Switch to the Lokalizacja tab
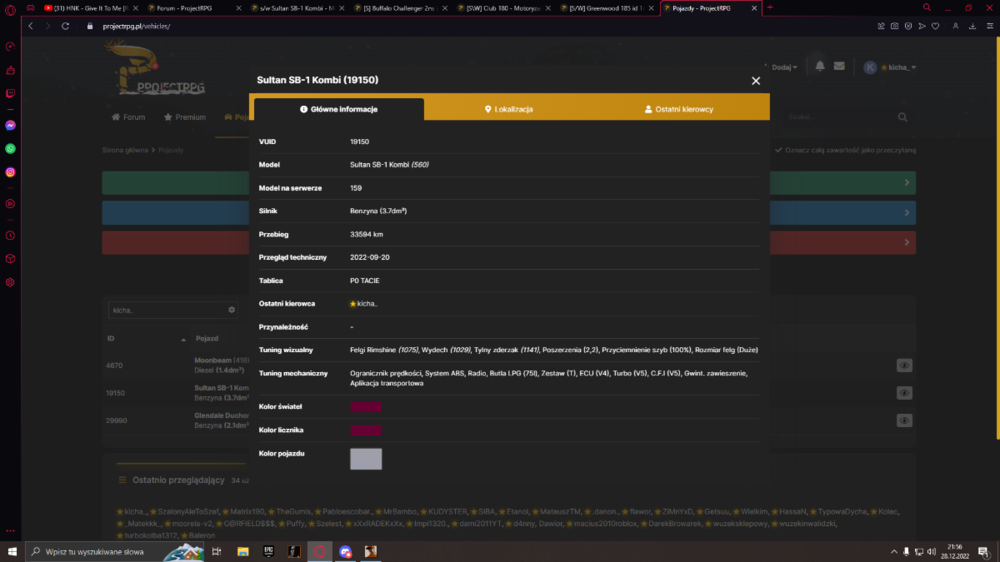 coord(509,109)
